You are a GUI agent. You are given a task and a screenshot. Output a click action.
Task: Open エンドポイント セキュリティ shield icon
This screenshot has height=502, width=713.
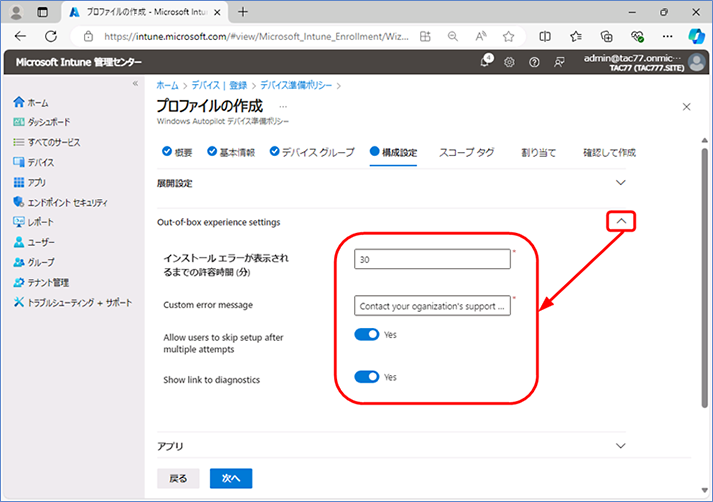coord(19,202)
